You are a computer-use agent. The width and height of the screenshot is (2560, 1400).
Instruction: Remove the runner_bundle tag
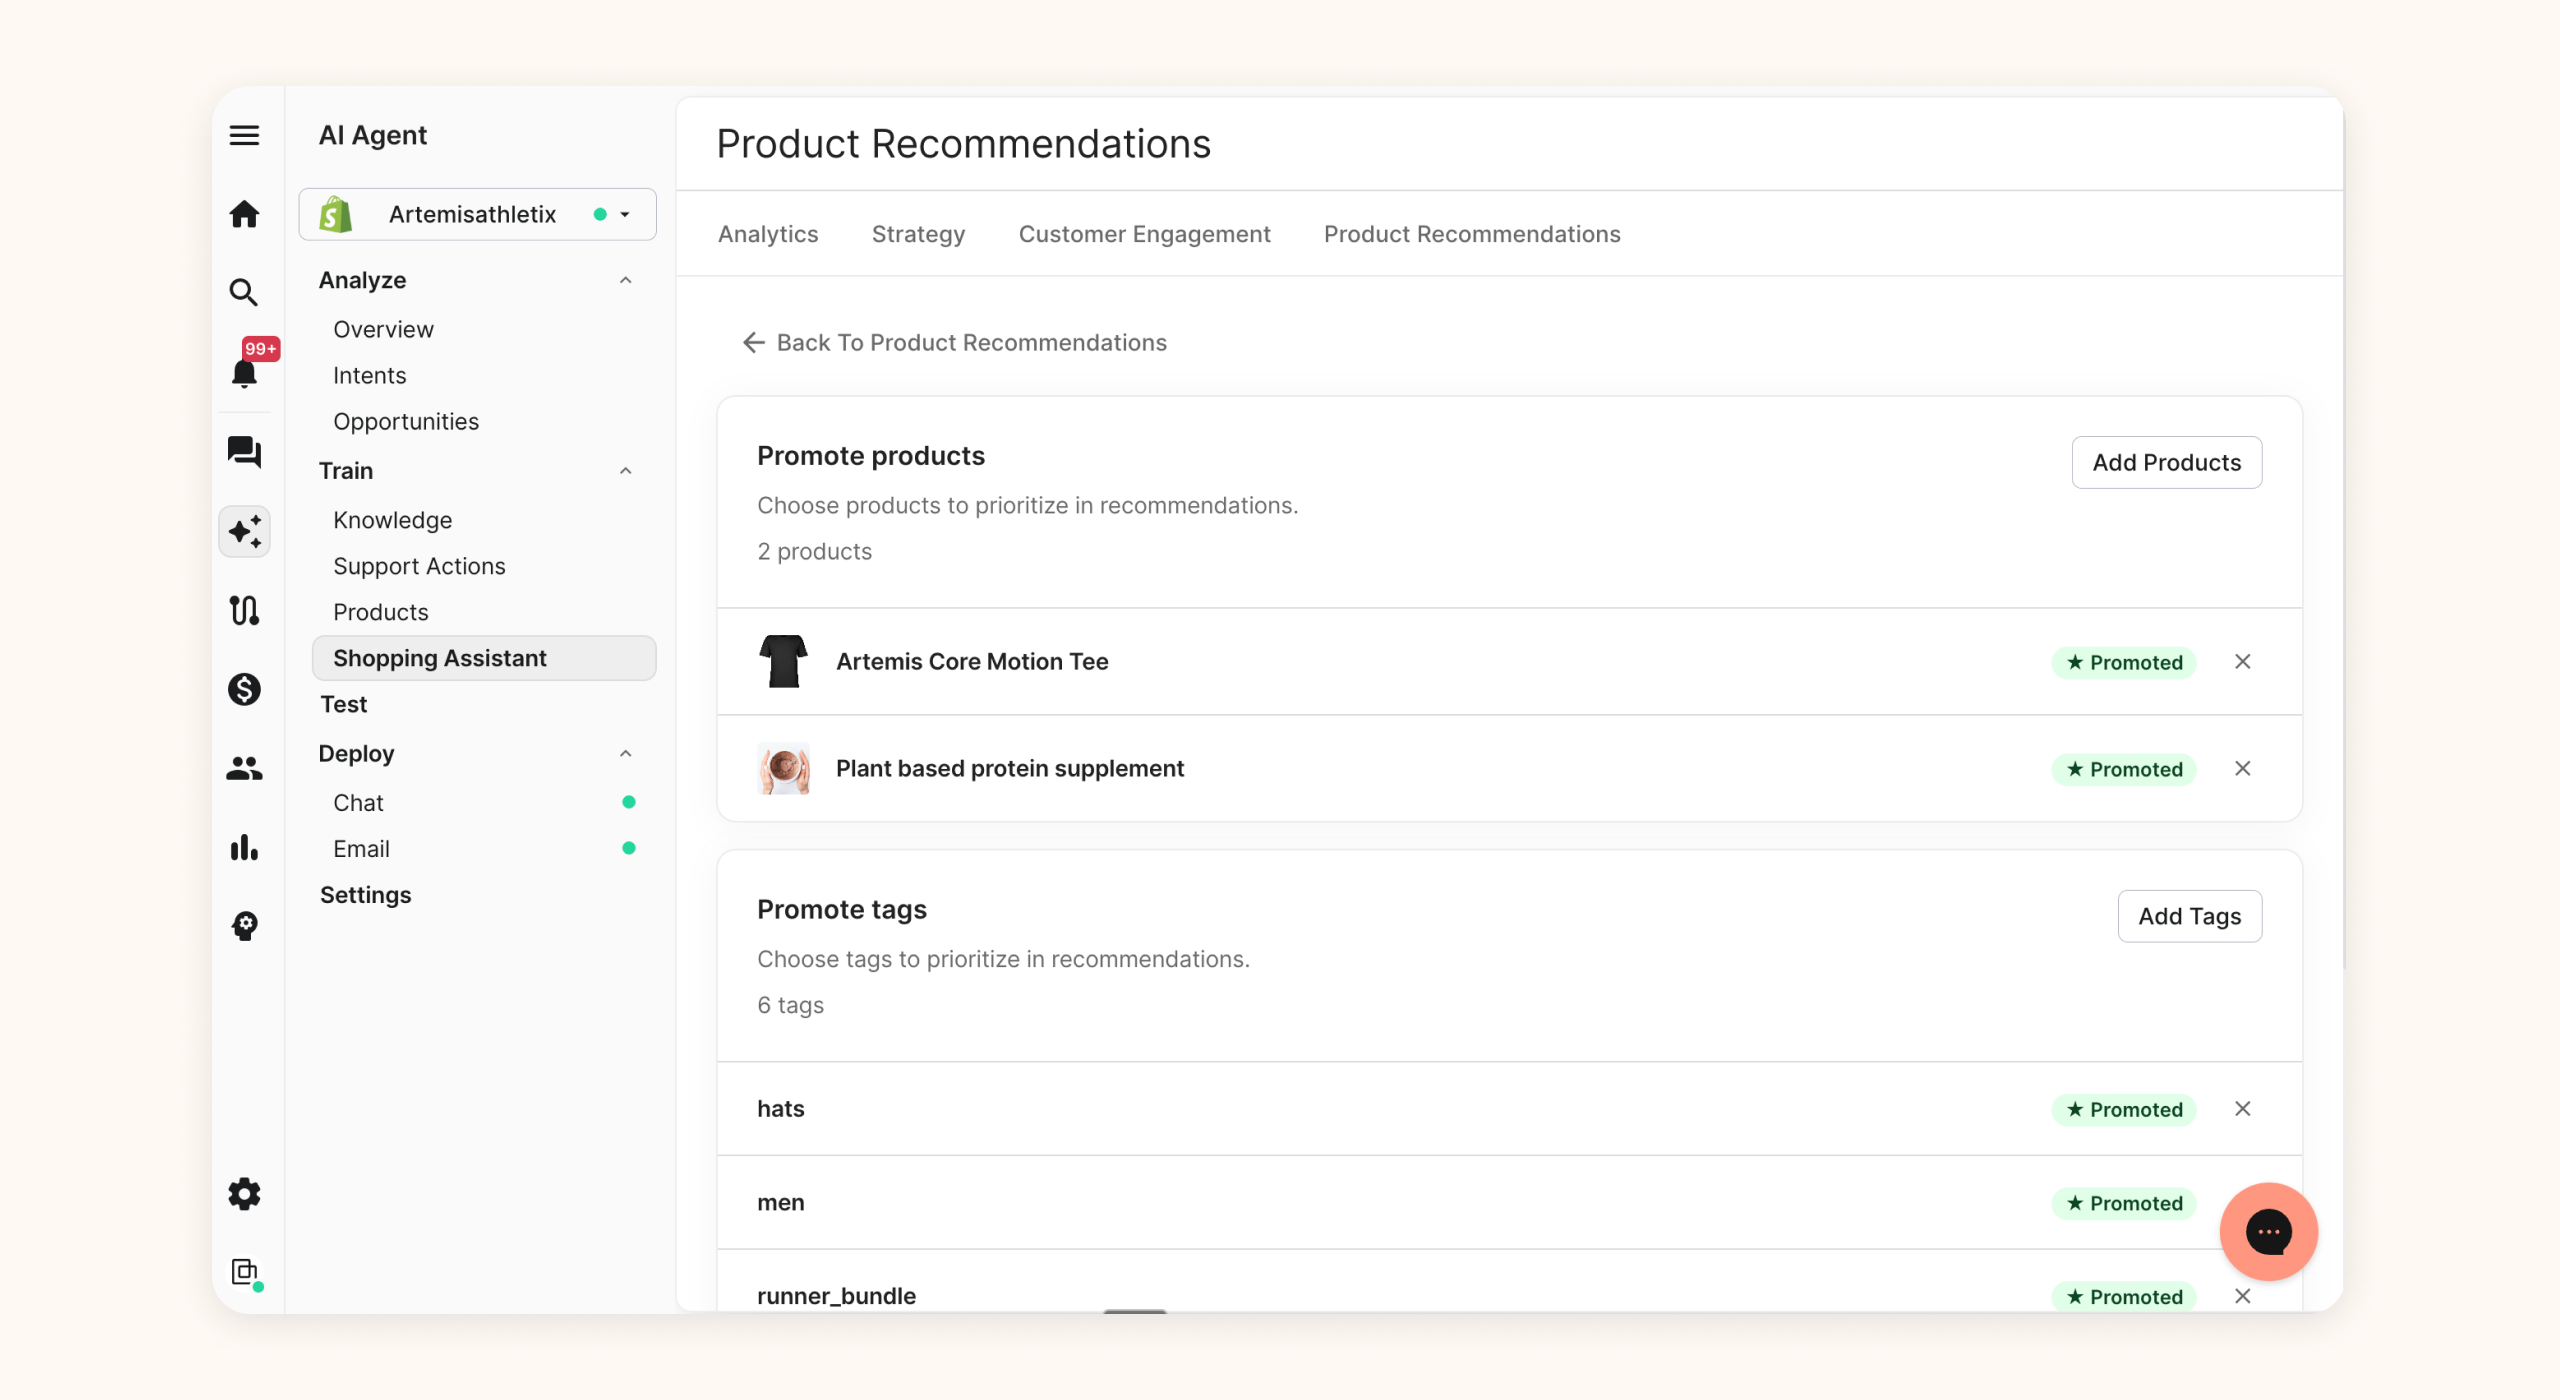[2242, 1296]
